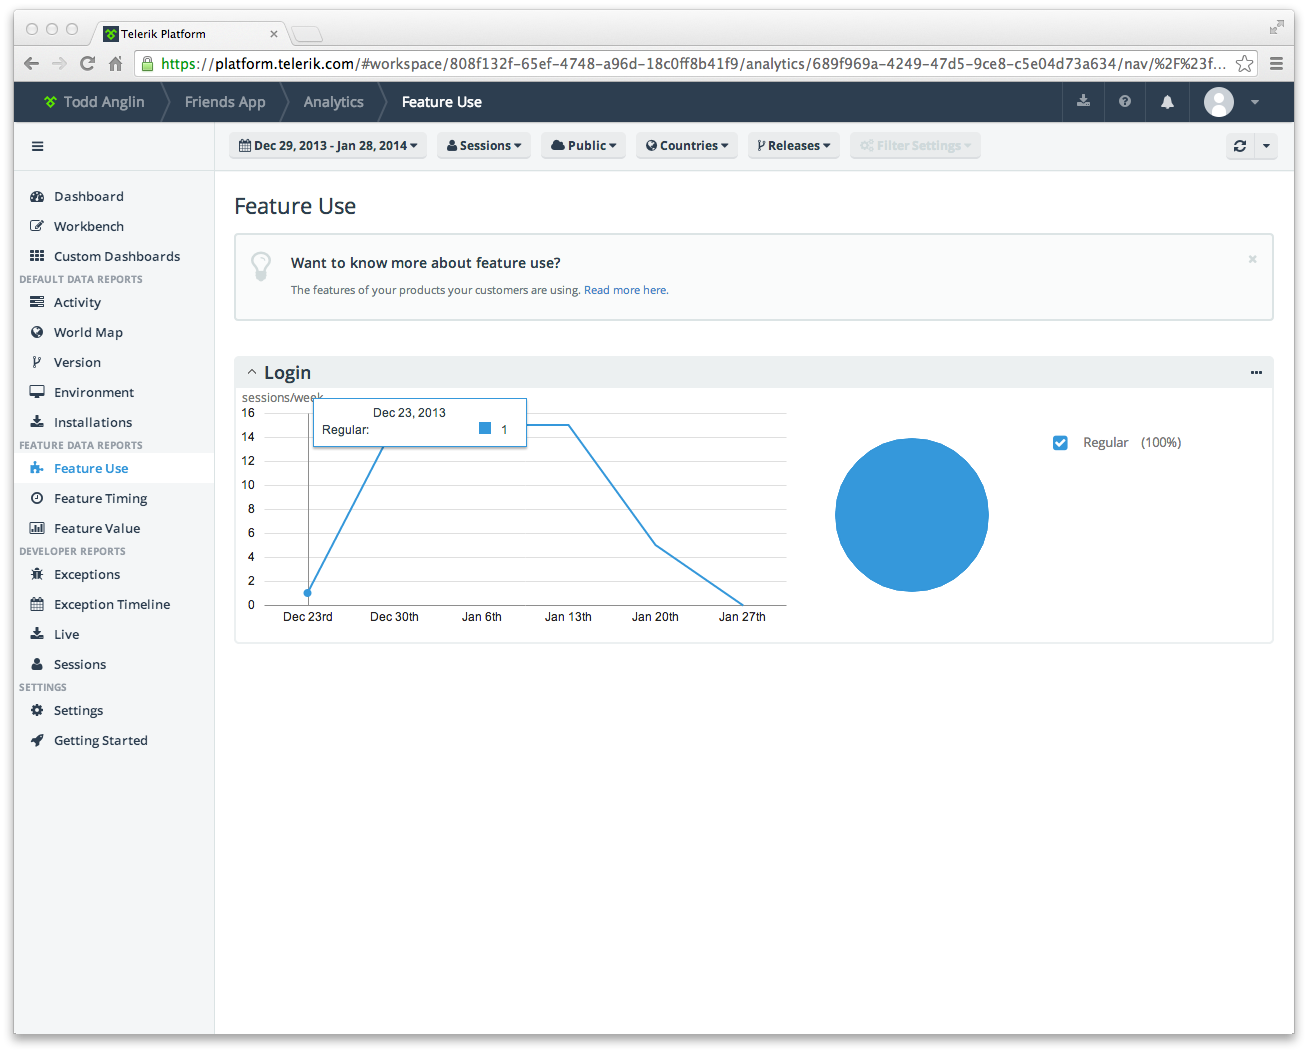The width and height of the screenshot is (1308, 1054).
Task: Click the Dec 23rd data point
Action: click(x=308, y=593)
